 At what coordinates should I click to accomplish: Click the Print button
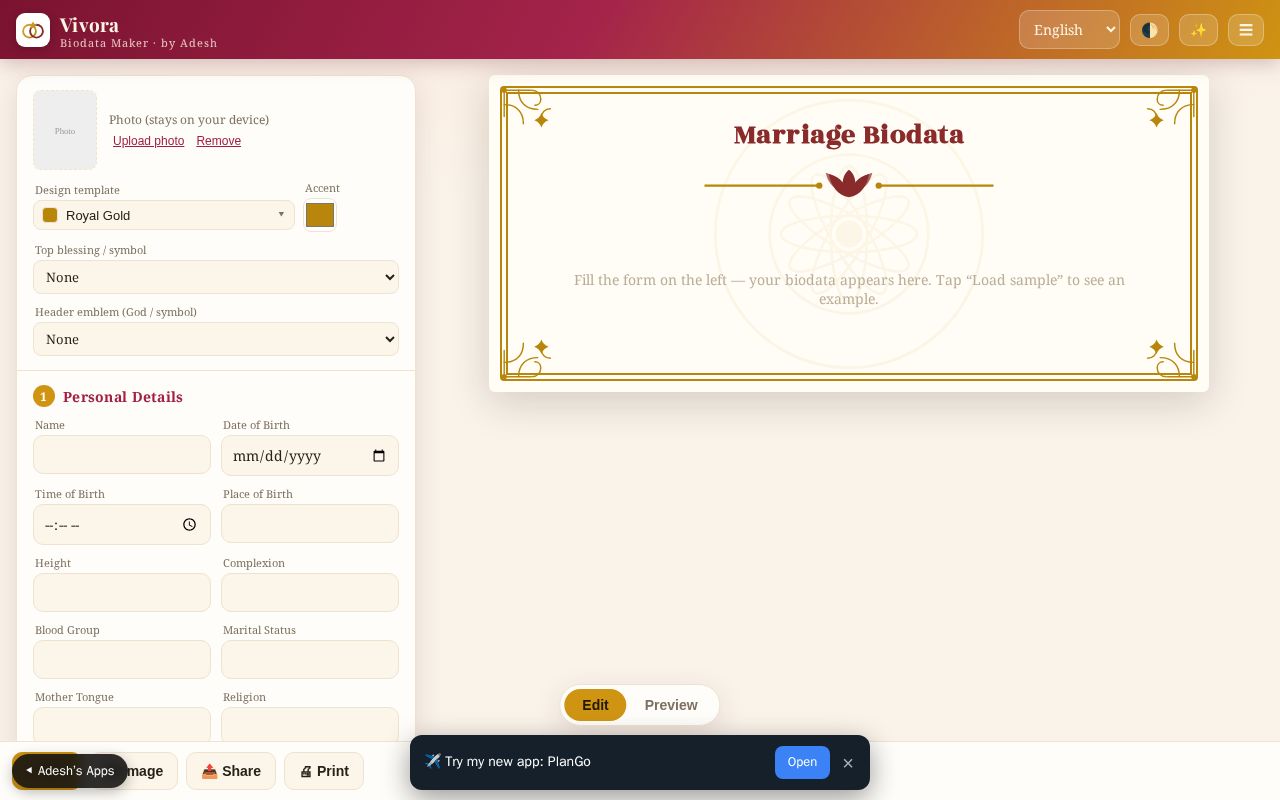324,771
